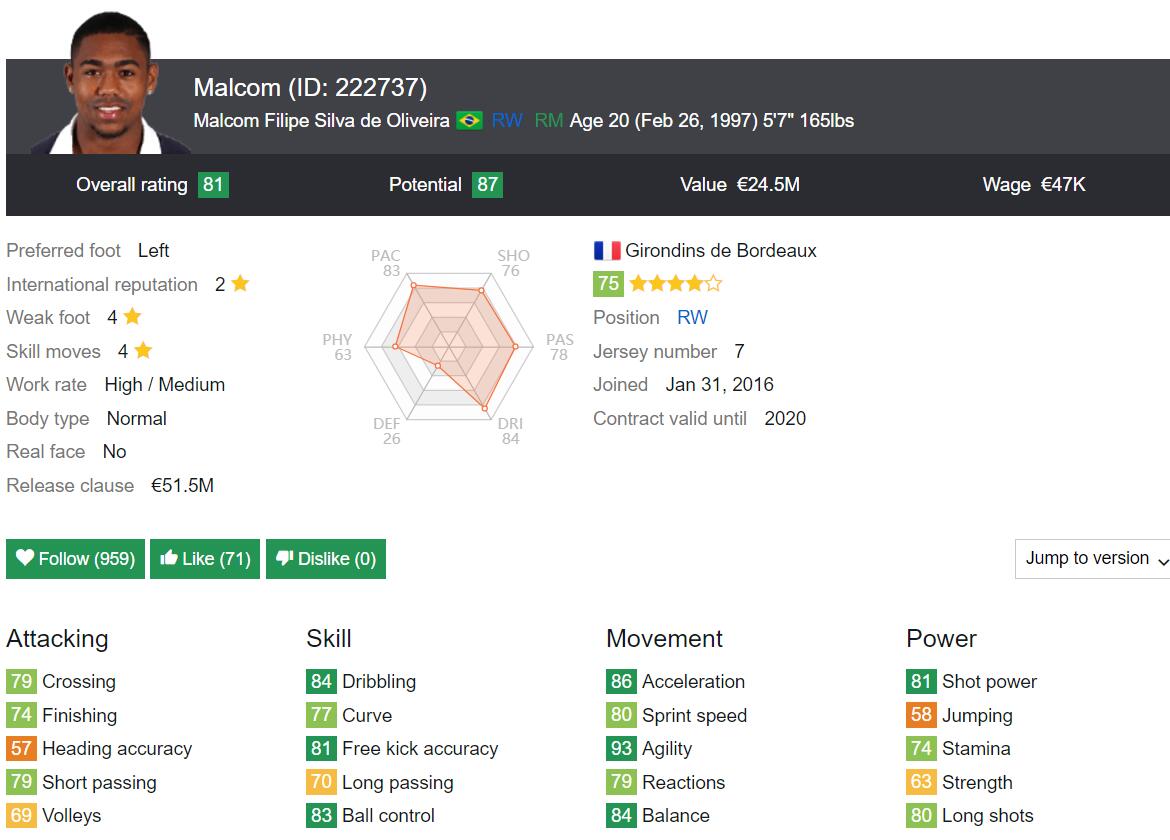This screenshot has height=840, width=1170.
Task: Click the Overall rating 81 badge
Action: (212, 185)
